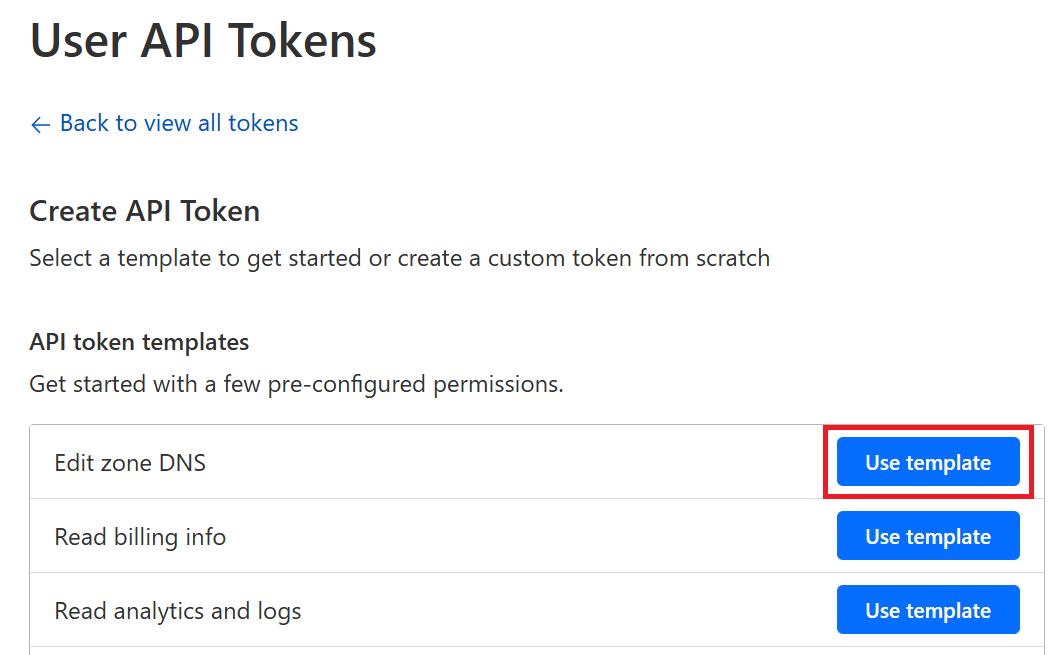This screenshot has height=655, width=1053.
Task: Click the phrase "pre-configured permissions"
Action: pos(415,384)
